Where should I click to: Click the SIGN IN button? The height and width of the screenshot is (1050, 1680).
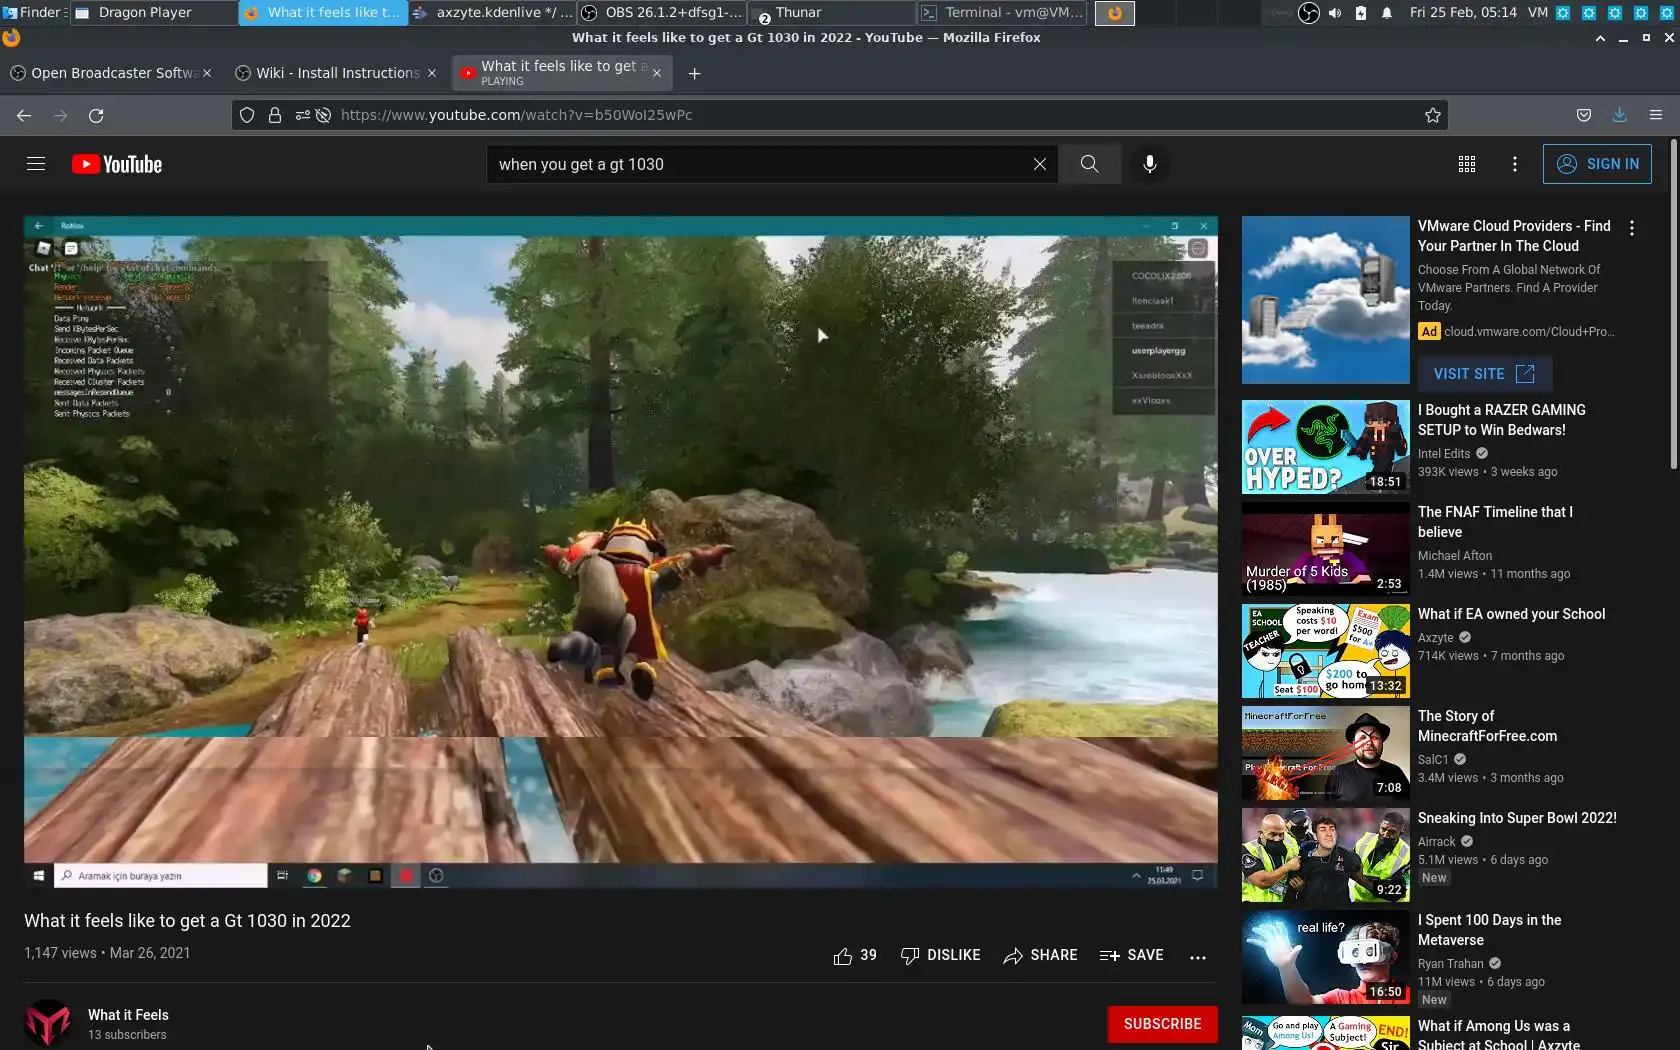(1597, 164)
